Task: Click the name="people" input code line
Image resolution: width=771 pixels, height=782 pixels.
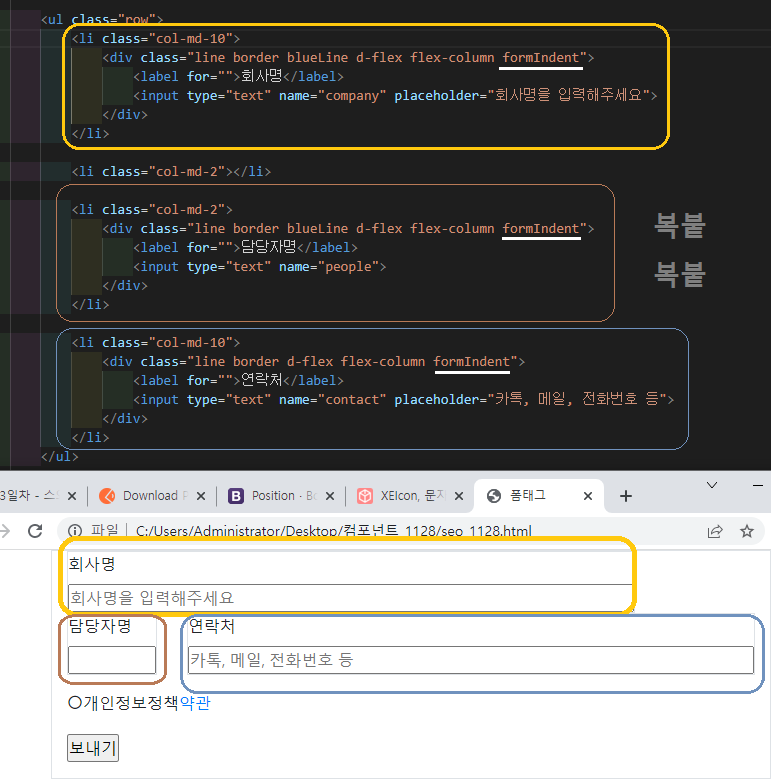Action: coord(259,266)
